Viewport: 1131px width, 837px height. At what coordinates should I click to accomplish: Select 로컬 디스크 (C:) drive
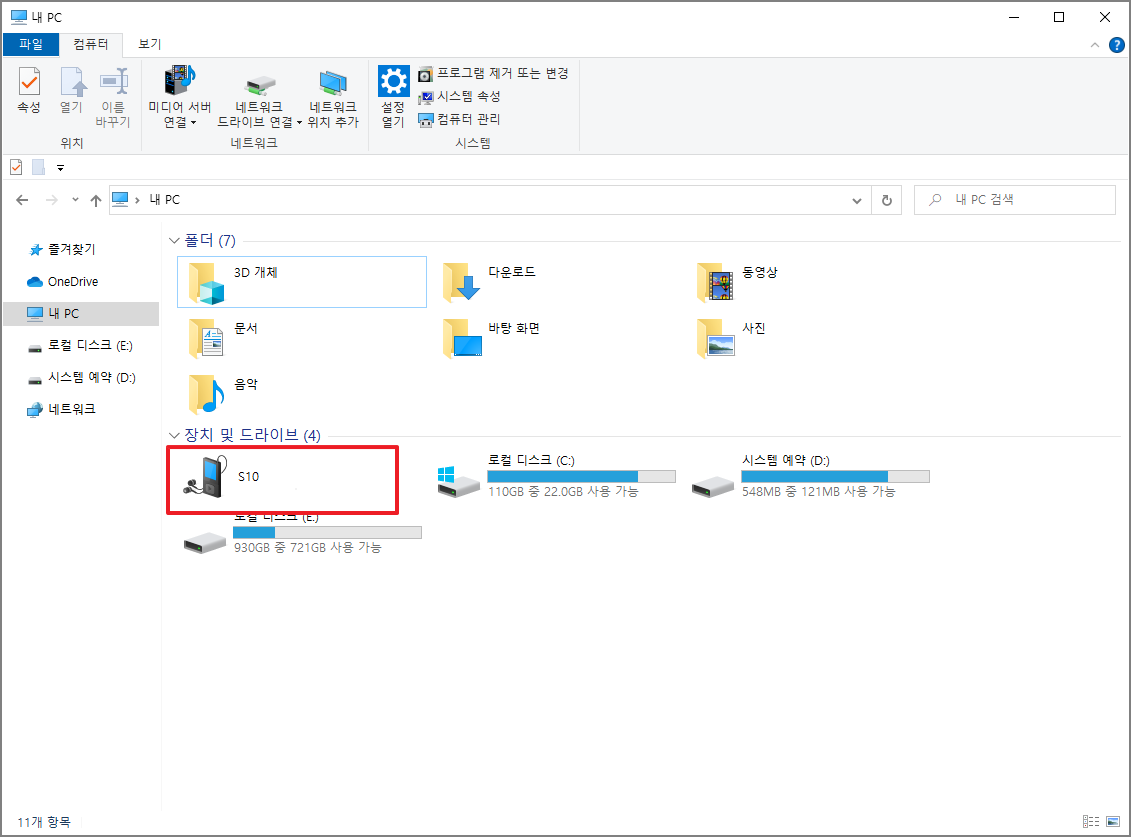(555, 477)
